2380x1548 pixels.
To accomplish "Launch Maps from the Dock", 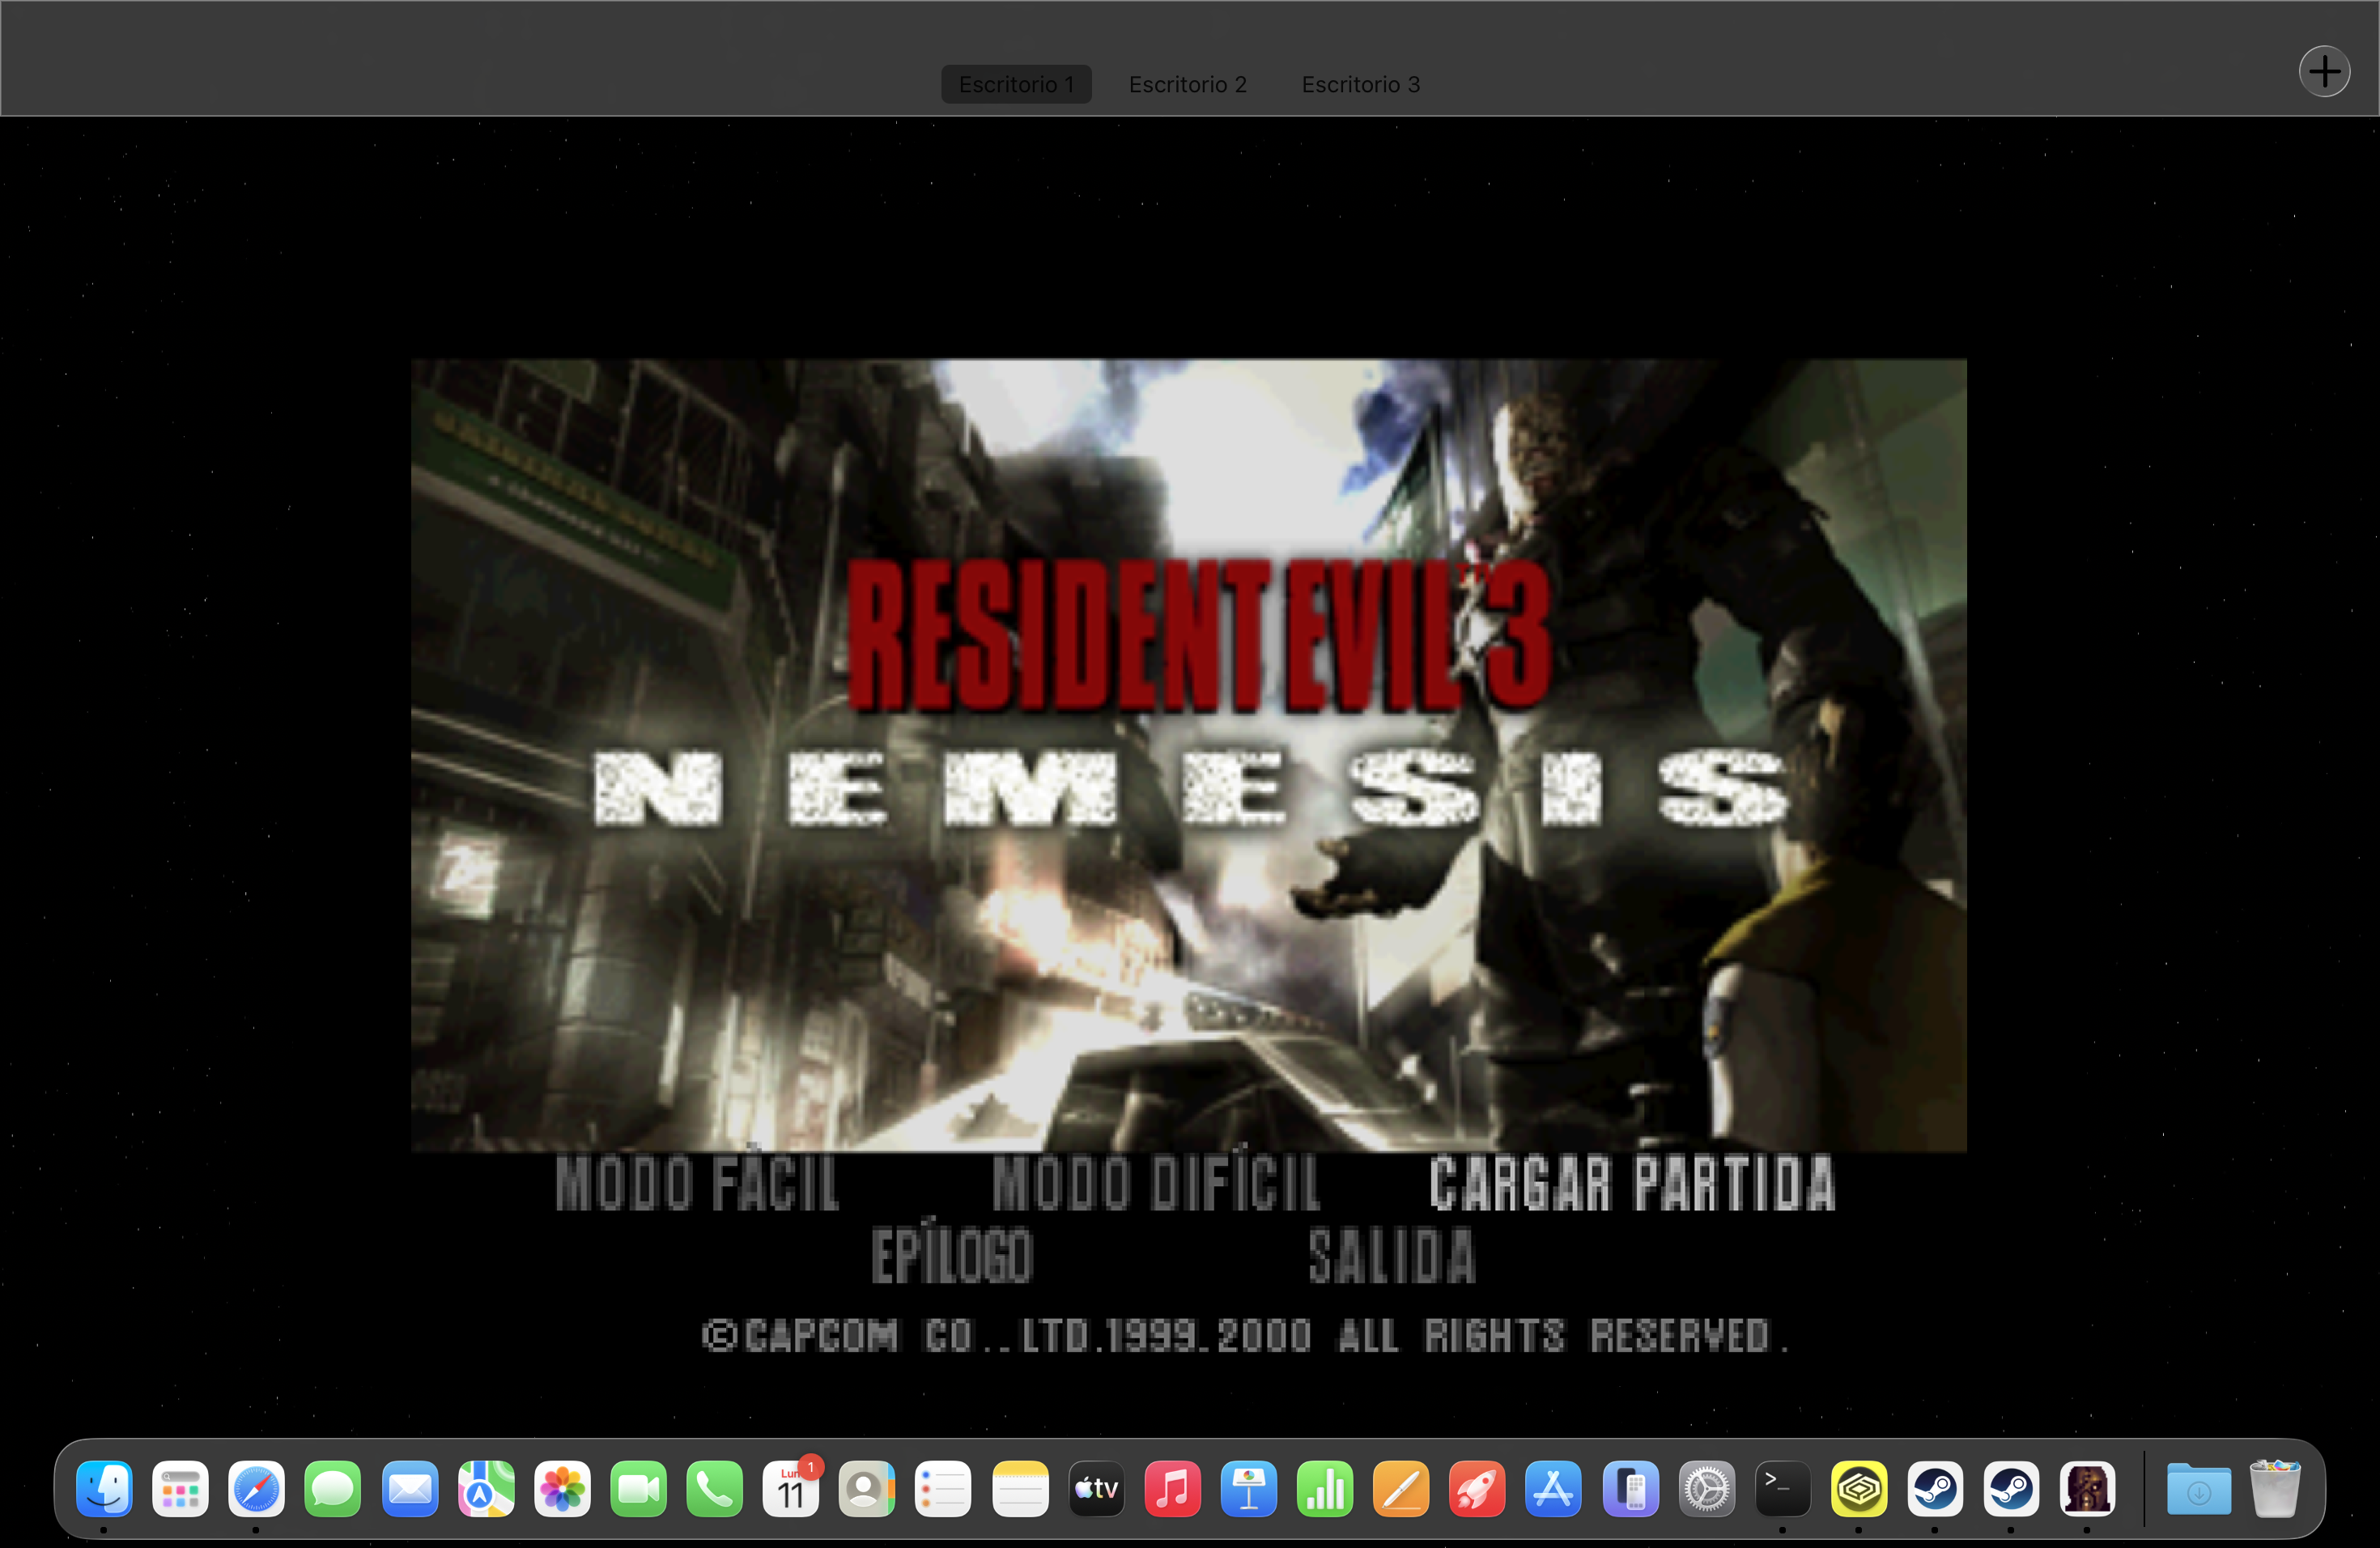I will pyautogui.click(x=486, y=1489).
